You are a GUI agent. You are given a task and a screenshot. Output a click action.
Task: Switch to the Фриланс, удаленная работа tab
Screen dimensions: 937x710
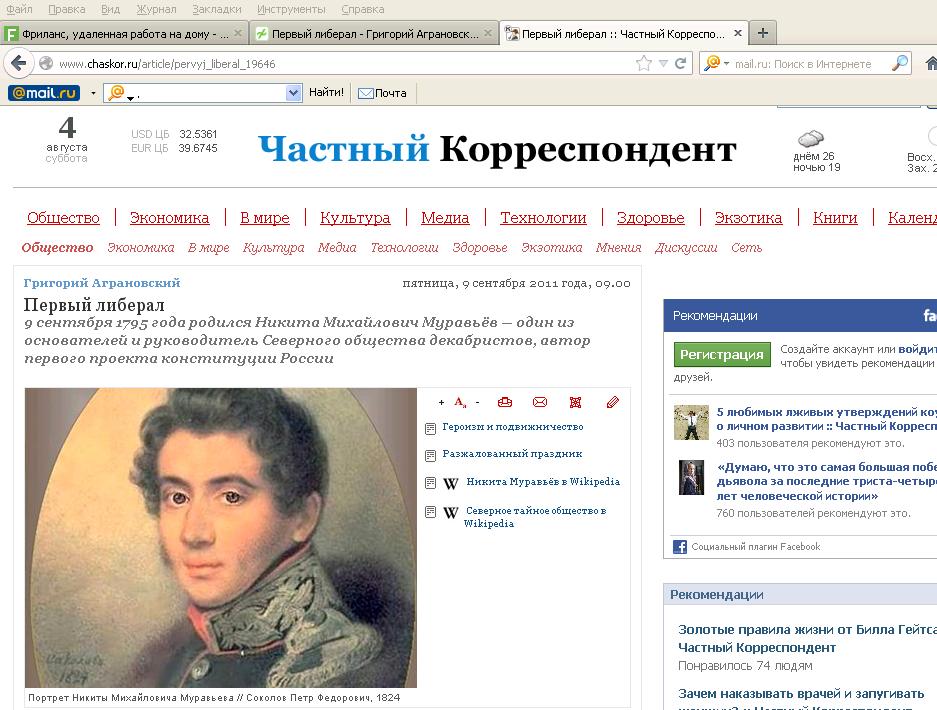click(x=124, y=33)
